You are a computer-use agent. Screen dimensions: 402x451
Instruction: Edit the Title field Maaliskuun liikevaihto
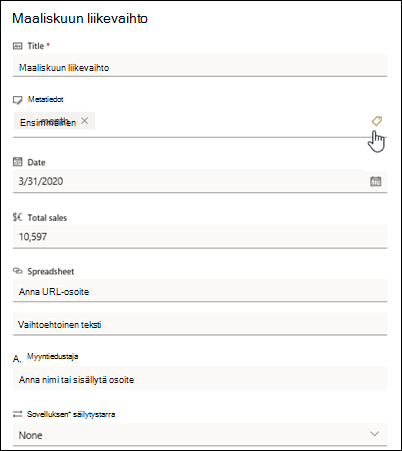(x=200, y=65)
